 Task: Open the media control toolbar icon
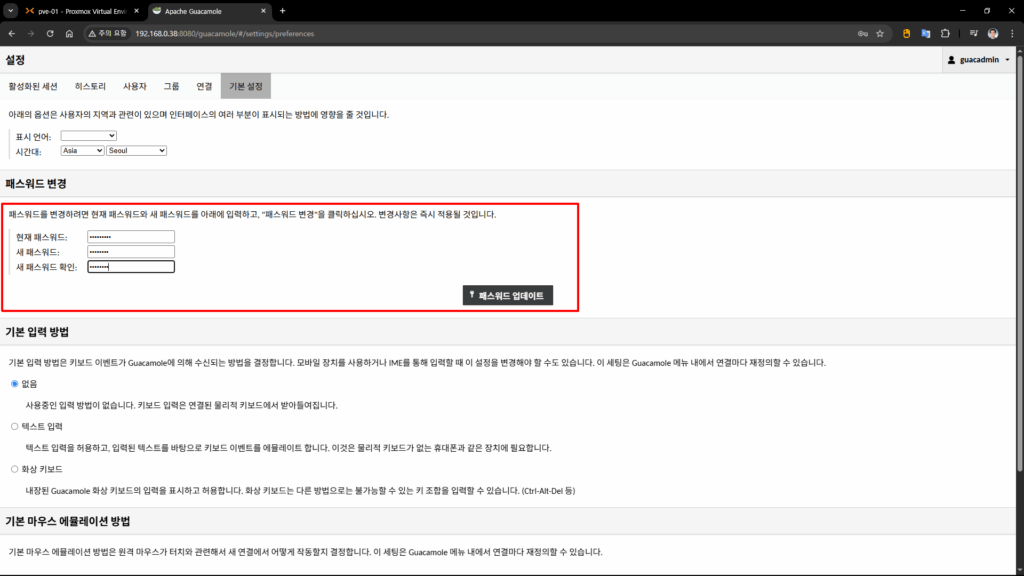pyautogui.click(x=973, y=33)
